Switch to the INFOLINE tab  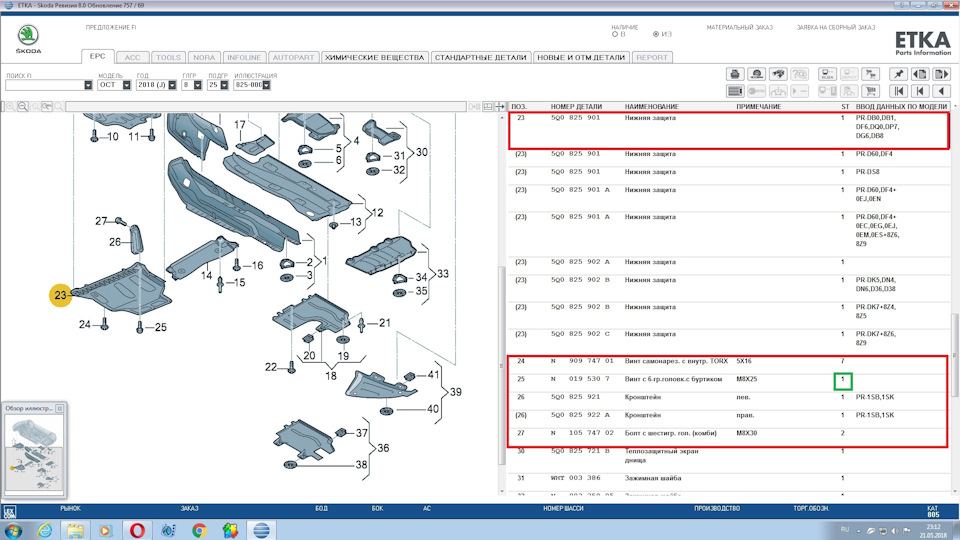point(244,58)
